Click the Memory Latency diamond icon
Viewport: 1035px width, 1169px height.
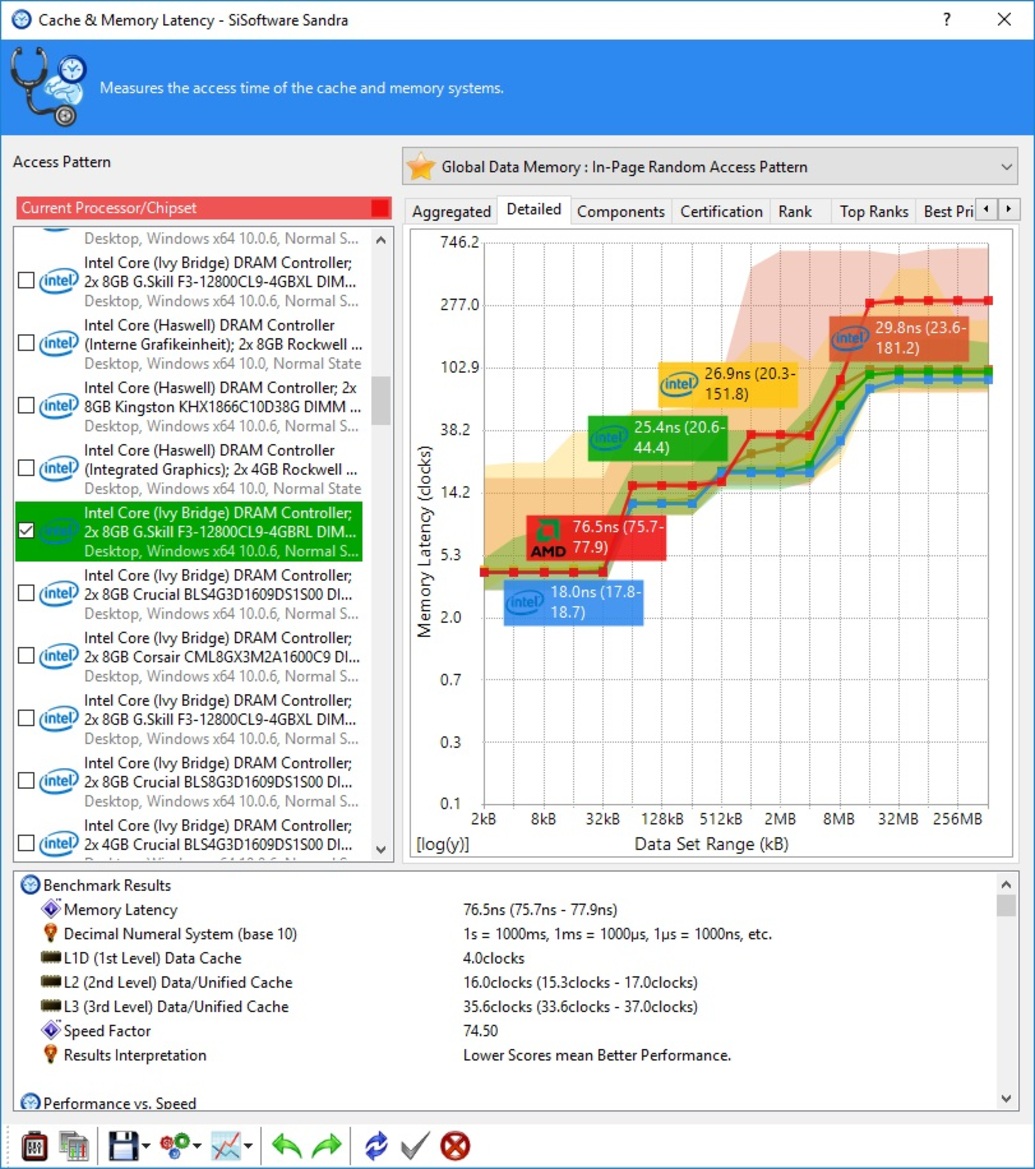pyautogui.click(x=51, y=909)
